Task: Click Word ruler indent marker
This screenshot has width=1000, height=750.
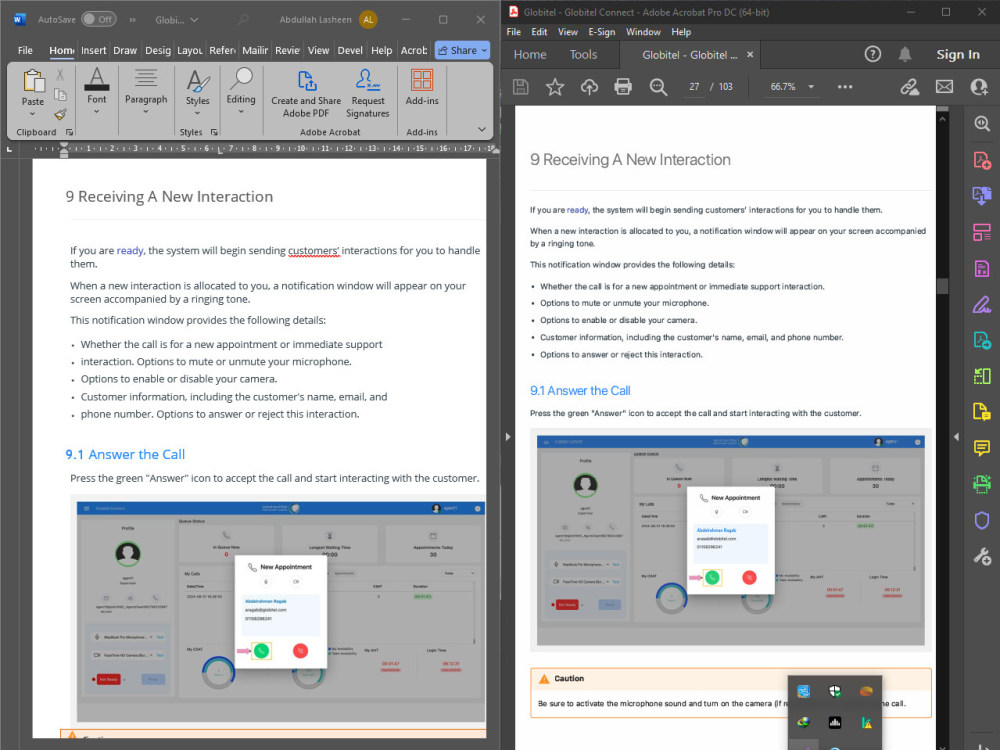Action: point(63,150)
